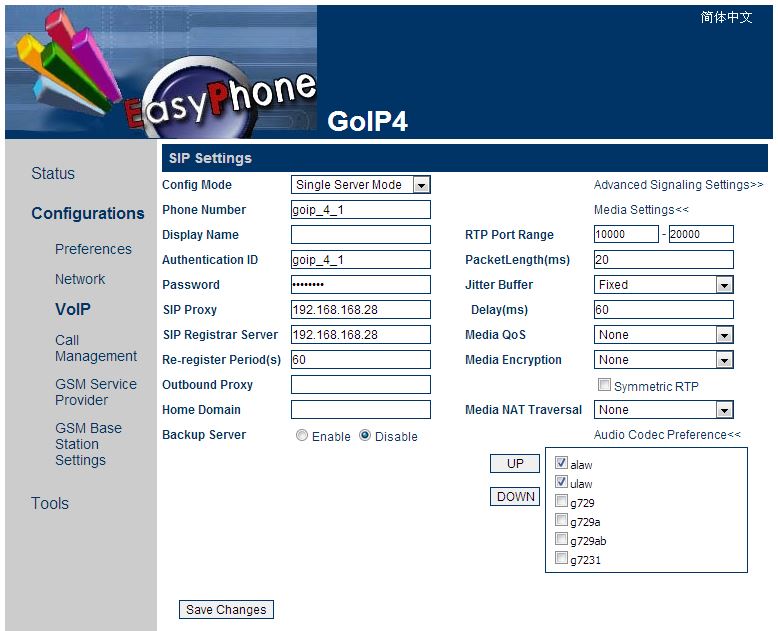This screenshot has width=778, height=631.
Task: Open Jitter Buffer dropdown
Action: (x=663, y=285)
